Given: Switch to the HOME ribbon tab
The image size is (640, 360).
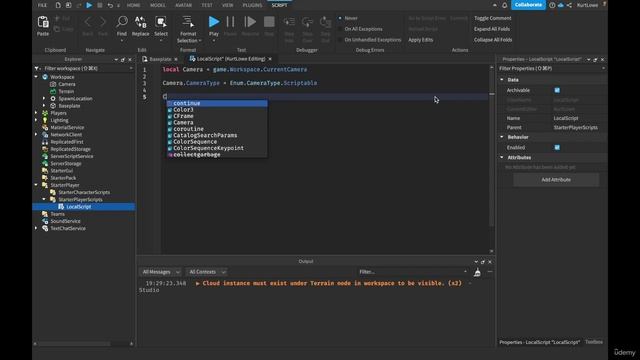Looking at the screenshot, I should (x=133, y=5).
